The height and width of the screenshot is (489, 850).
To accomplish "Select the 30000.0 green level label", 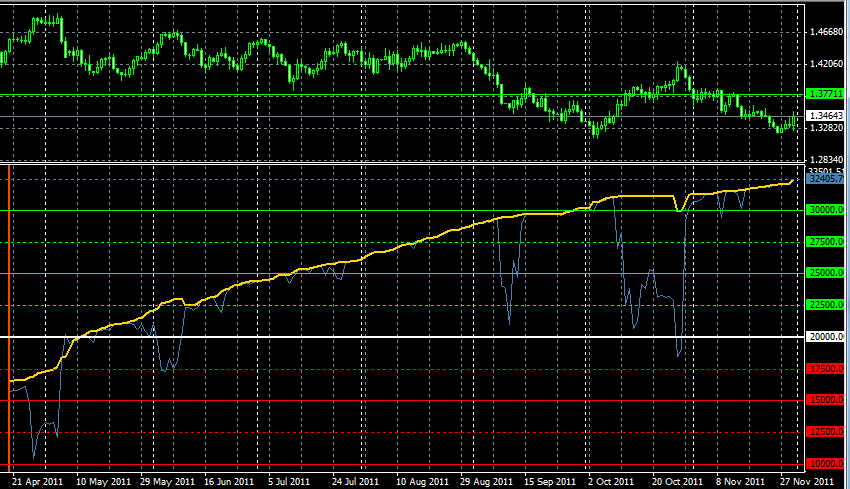I will tap(824, 210).
